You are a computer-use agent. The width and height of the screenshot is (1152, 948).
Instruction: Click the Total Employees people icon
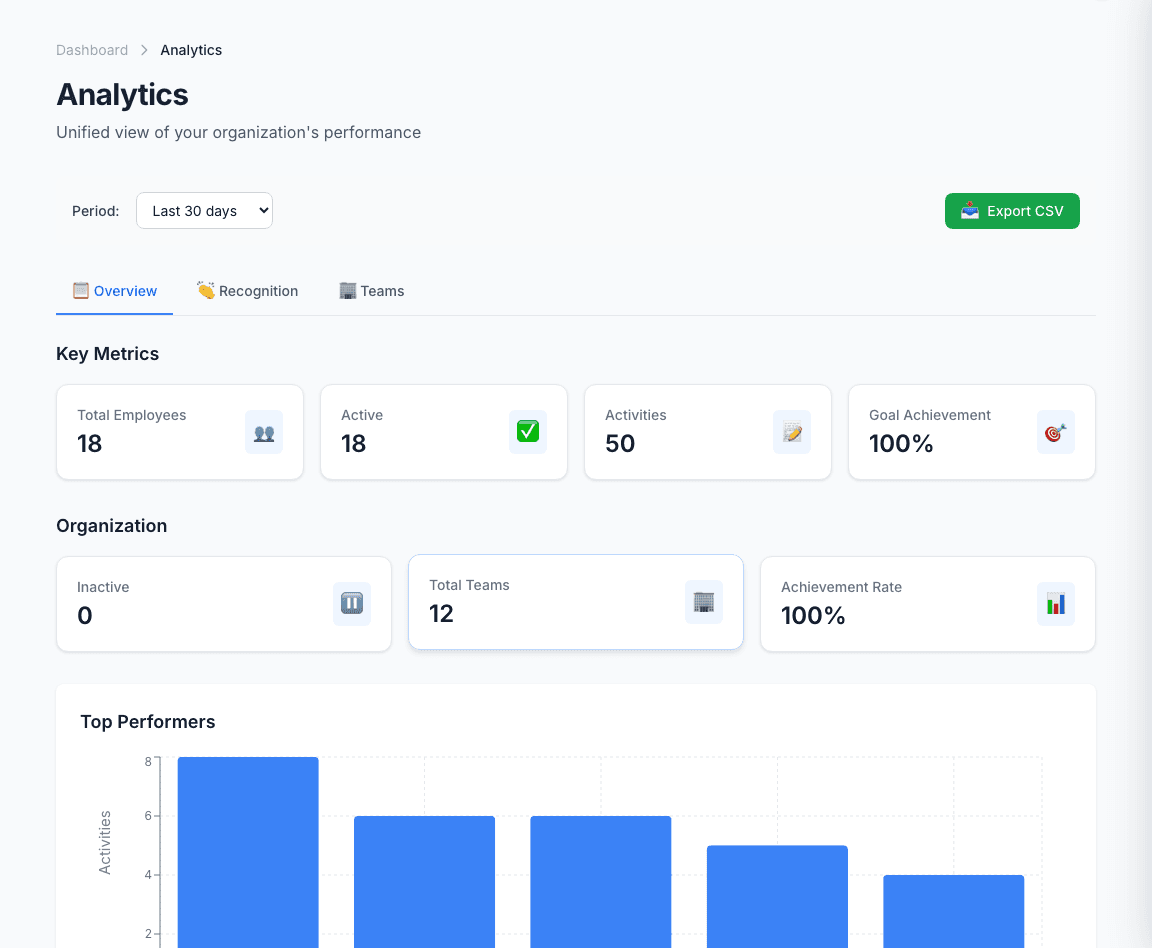(264, 432)
